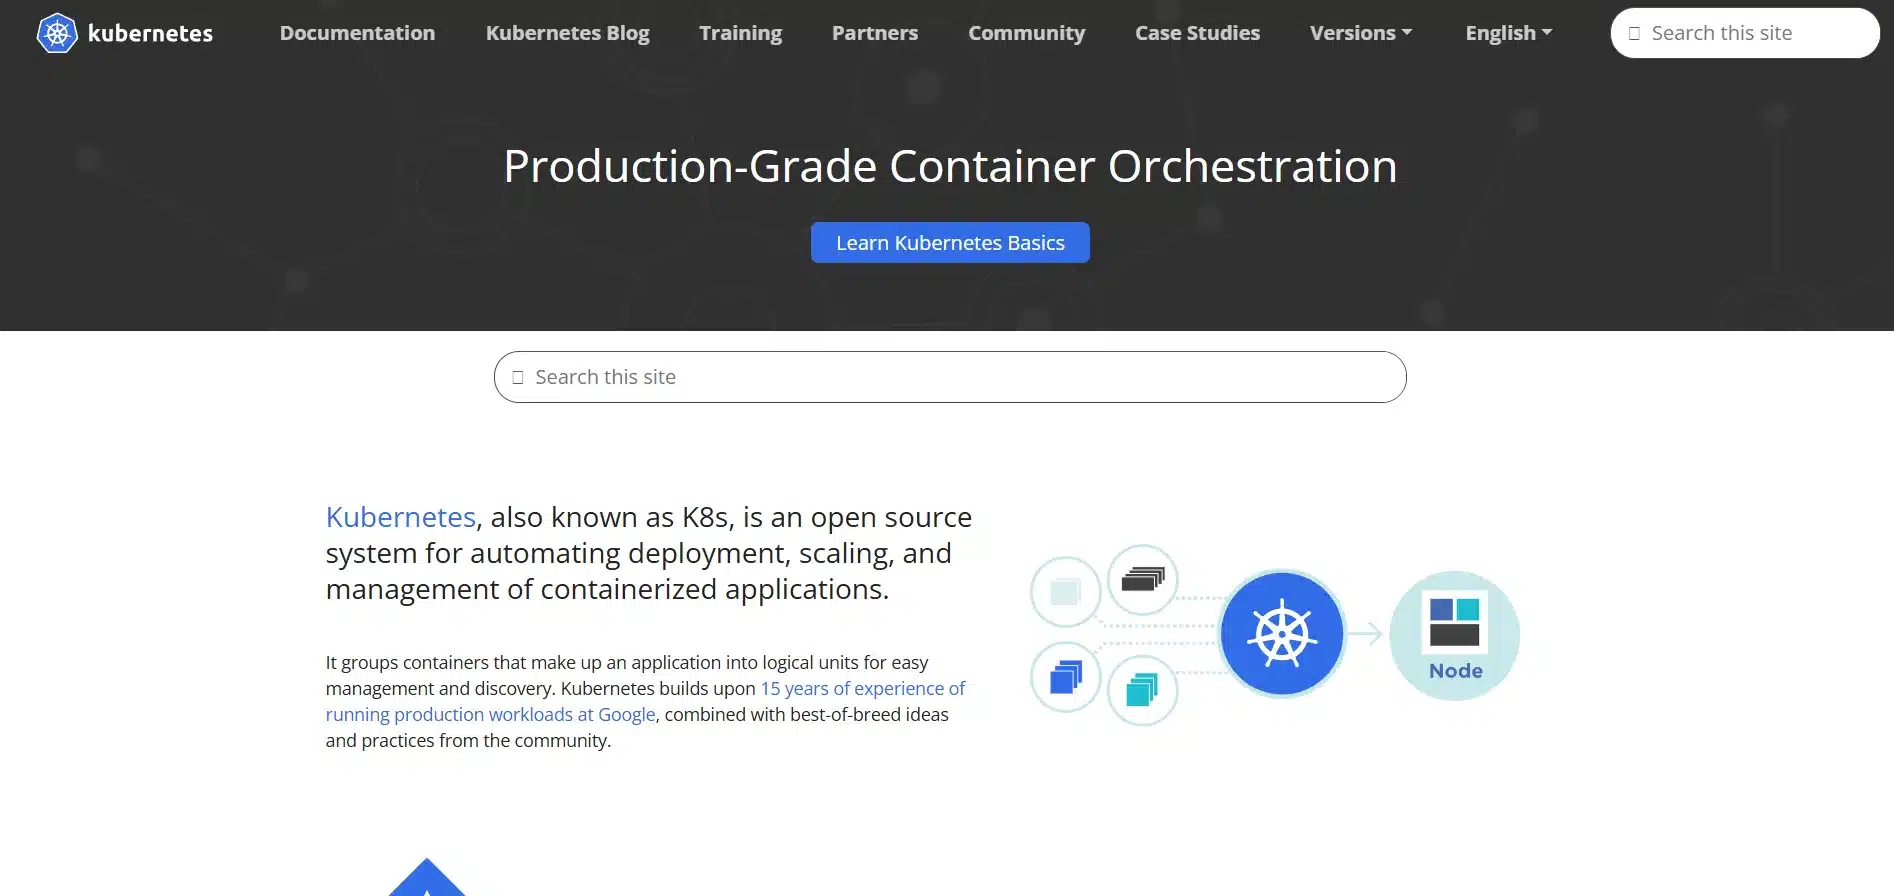The height and width of the screenshot is (896, 1894).
Task: Open the Partners page
Action: 875,33
